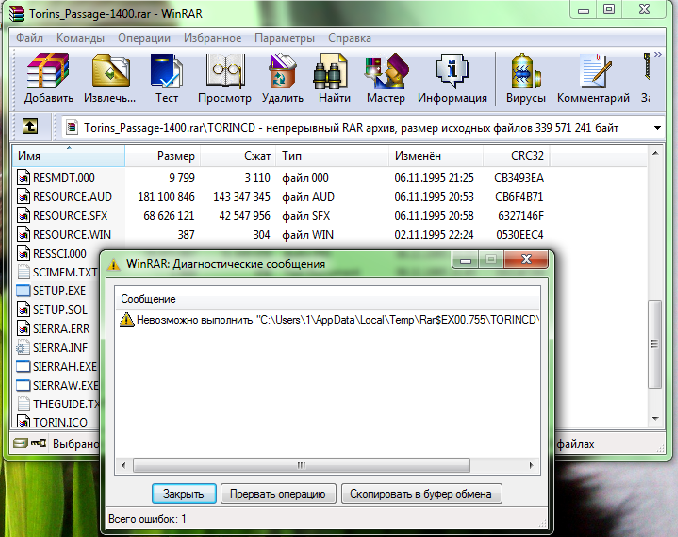Screen dimensions: 678x537
Task: Click packed size 42 547 956
Action: 245,216
